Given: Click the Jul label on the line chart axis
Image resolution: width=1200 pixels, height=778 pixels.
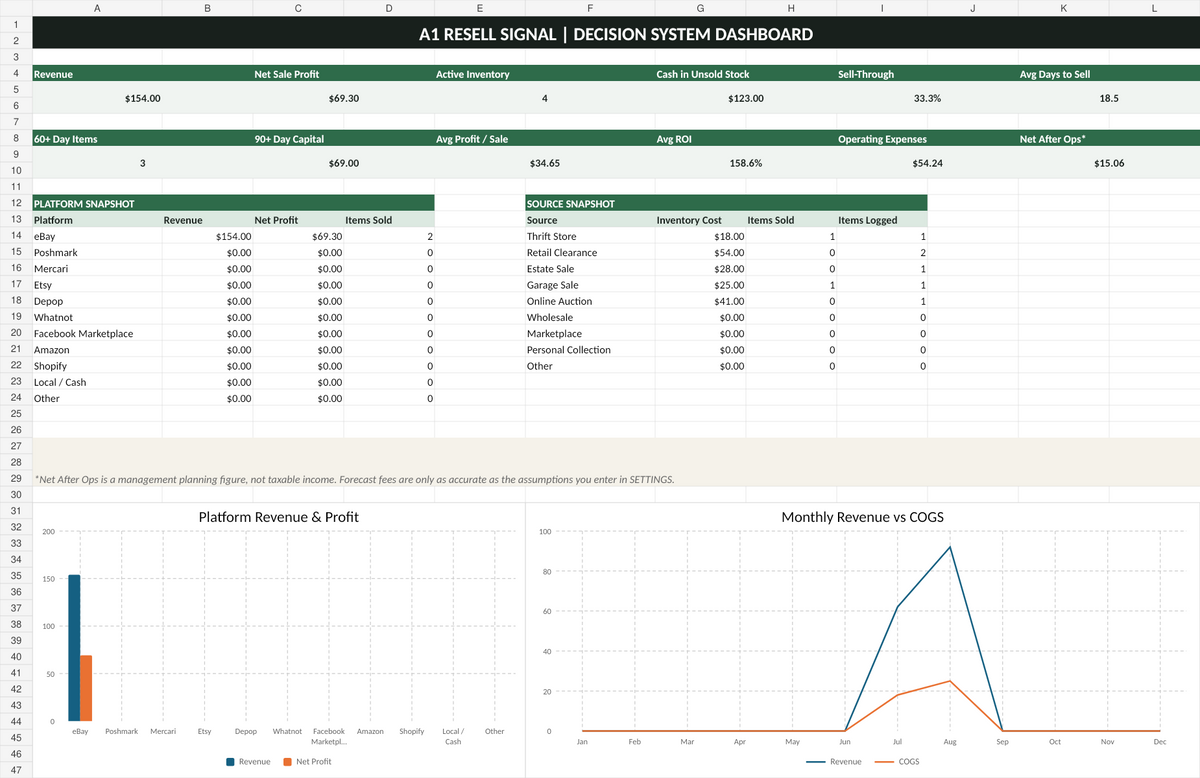Looking at the screenshot, I should tap(897, 742).
